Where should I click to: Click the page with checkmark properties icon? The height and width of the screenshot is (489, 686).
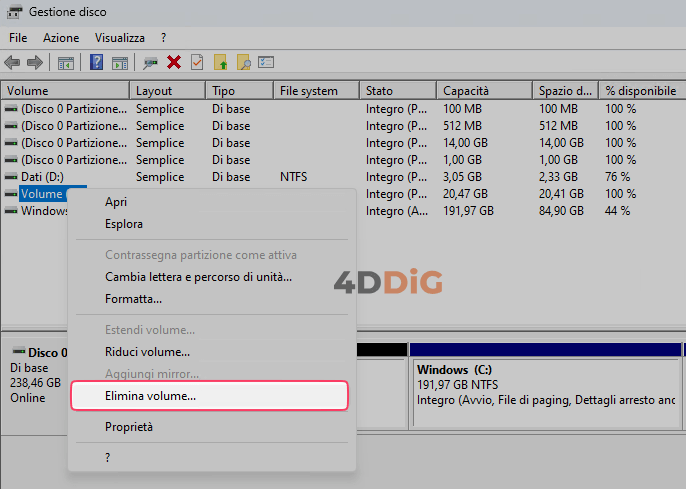click(x=197, y=63)
